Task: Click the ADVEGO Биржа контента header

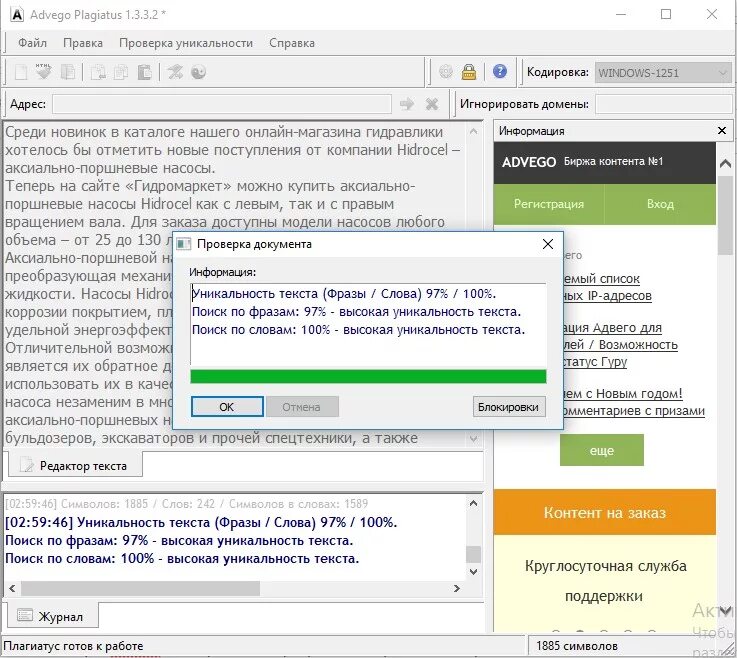Action: coord(604,162)
